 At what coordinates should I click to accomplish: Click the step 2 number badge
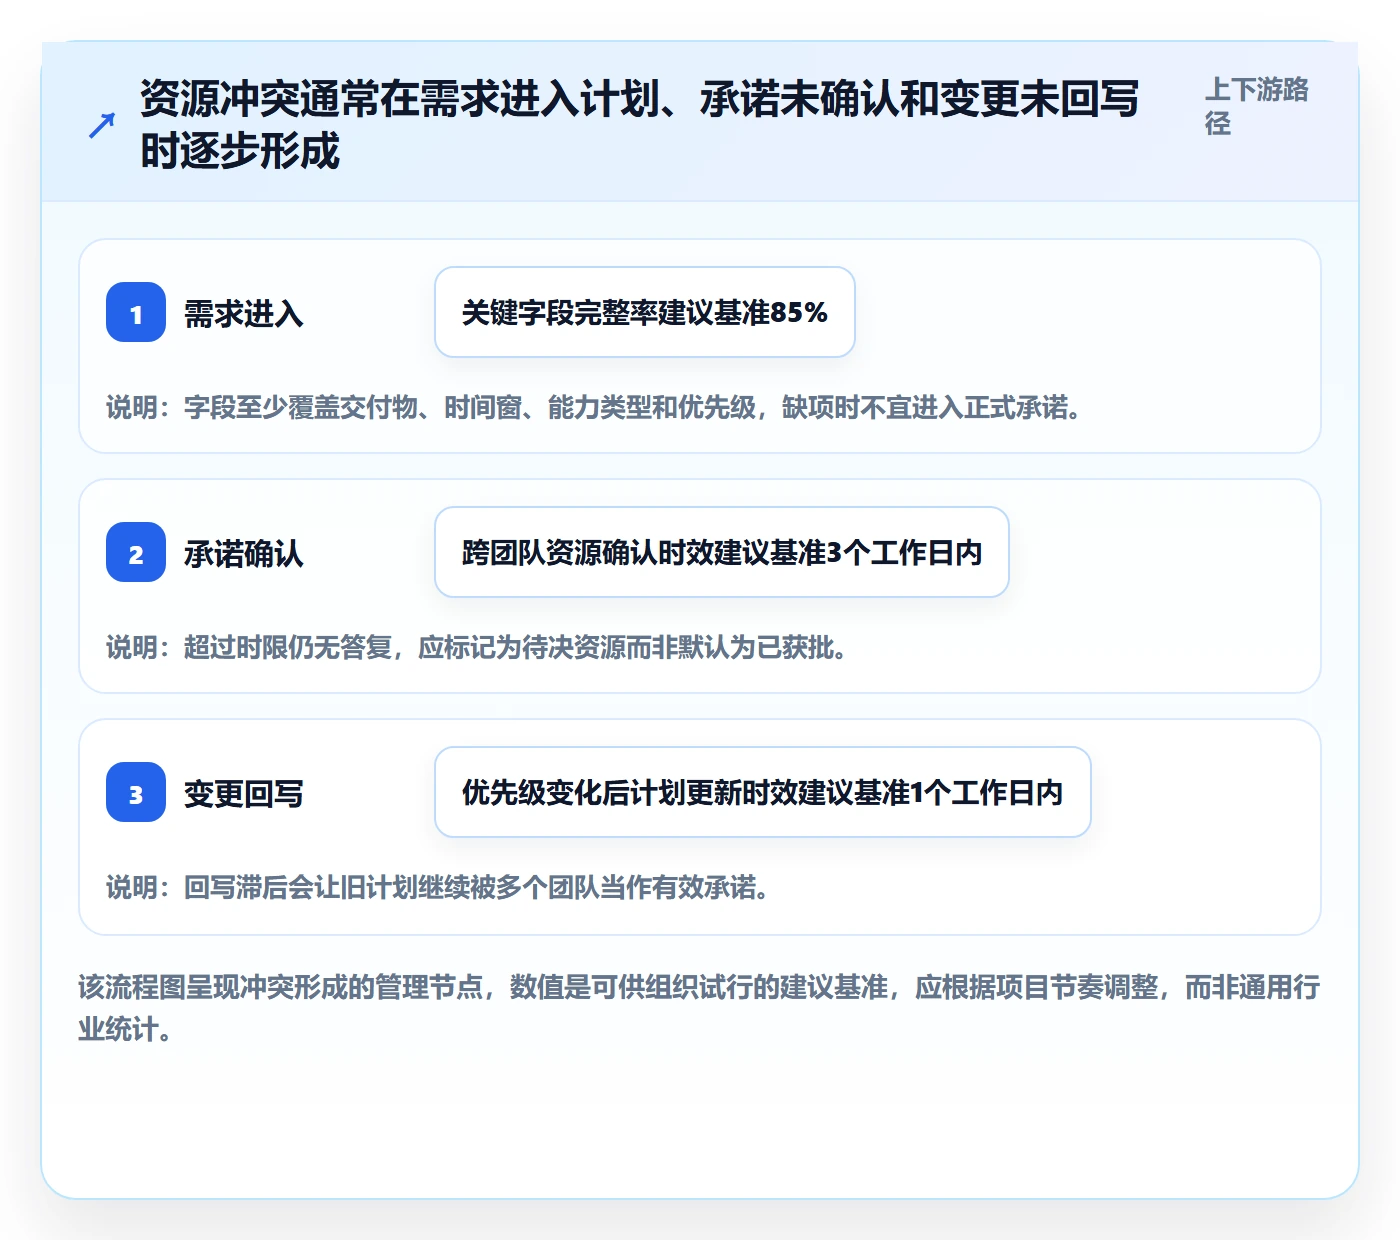tap(136, 552)
